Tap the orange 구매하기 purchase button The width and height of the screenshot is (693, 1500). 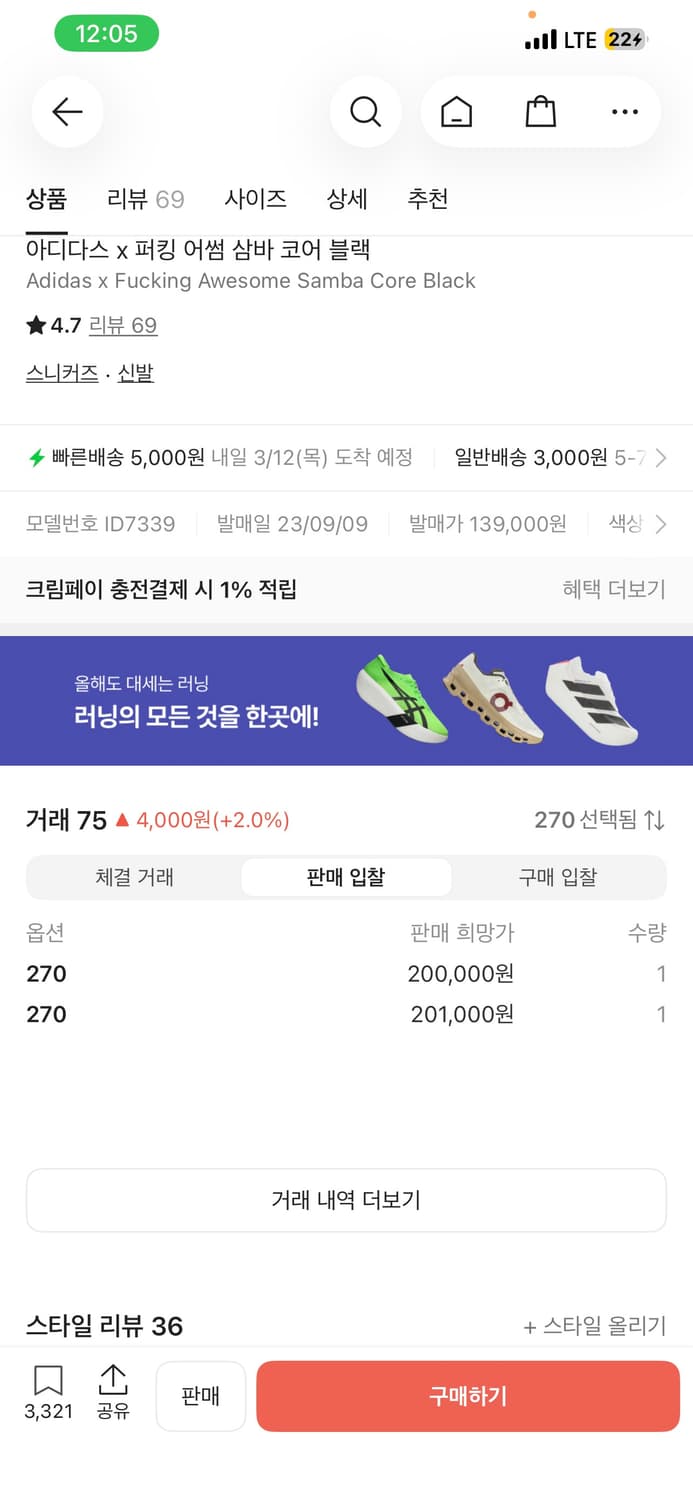pyautogui.click(x=467, y=1395)
